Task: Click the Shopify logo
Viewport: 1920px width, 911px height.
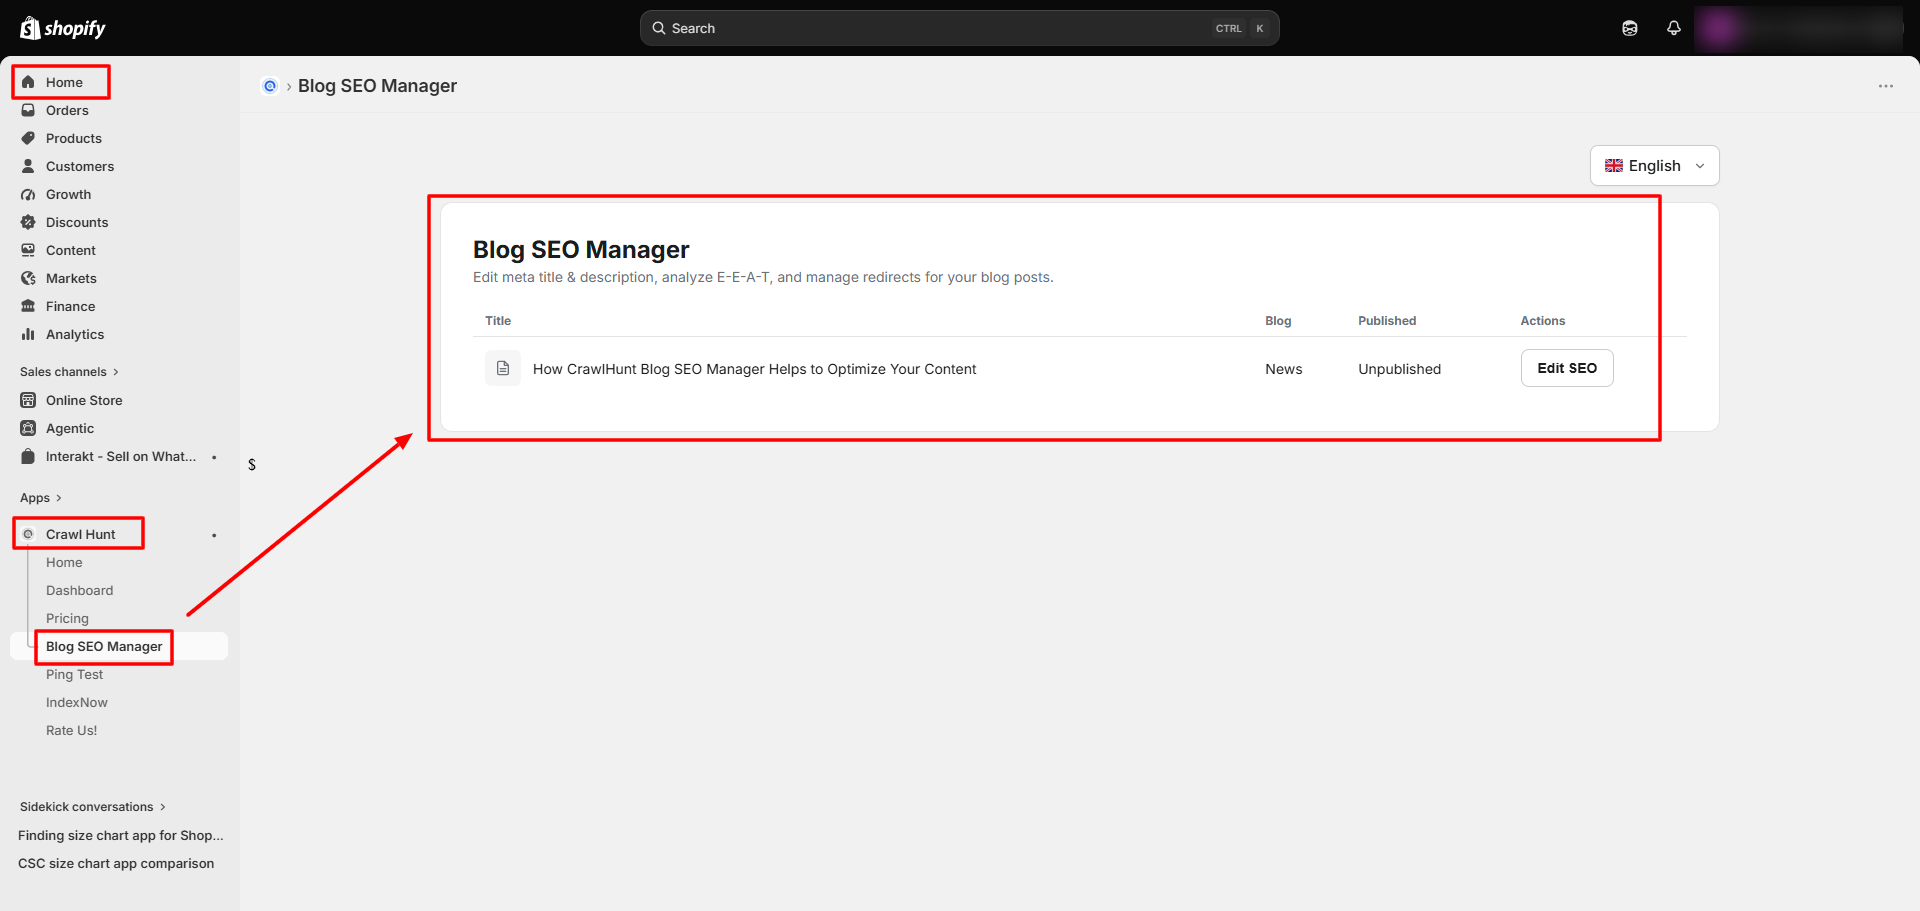Action: tap(63, 28)
